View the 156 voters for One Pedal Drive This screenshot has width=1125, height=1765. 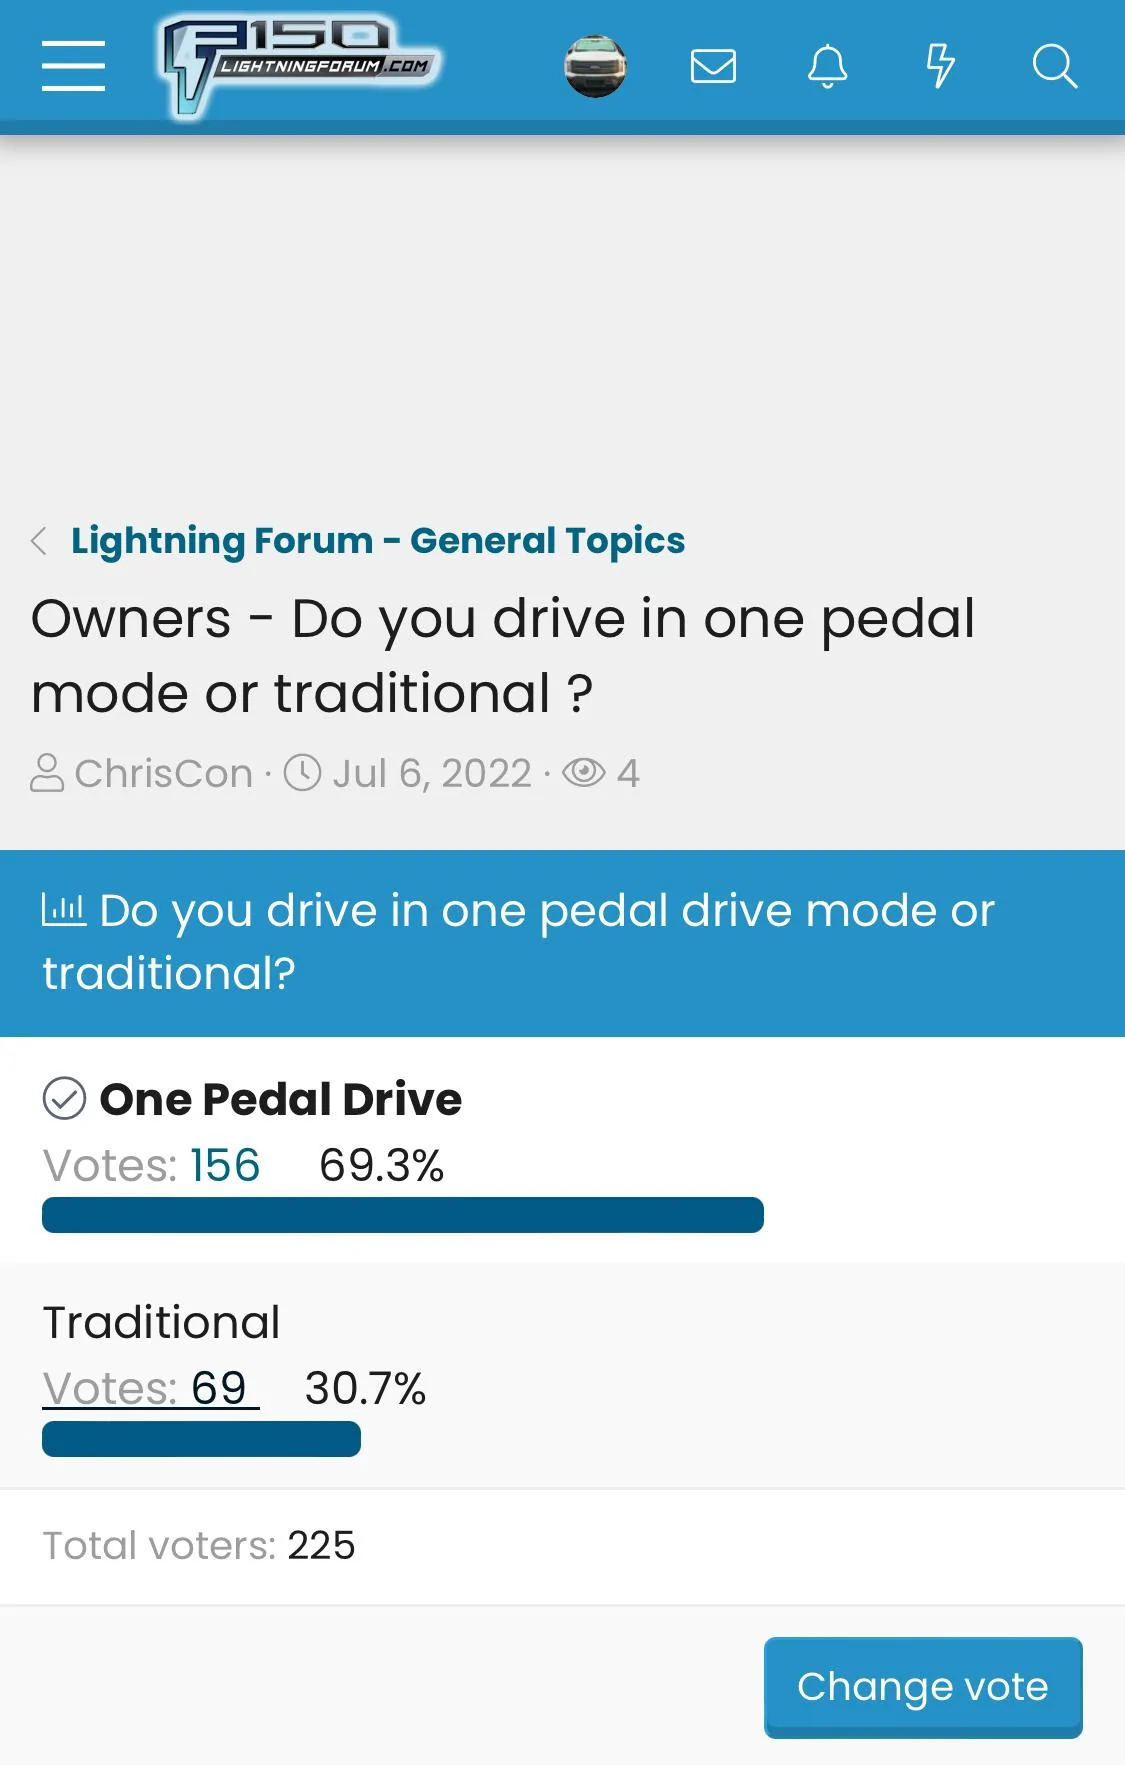pyautogui.click(x=225, y=1165)
